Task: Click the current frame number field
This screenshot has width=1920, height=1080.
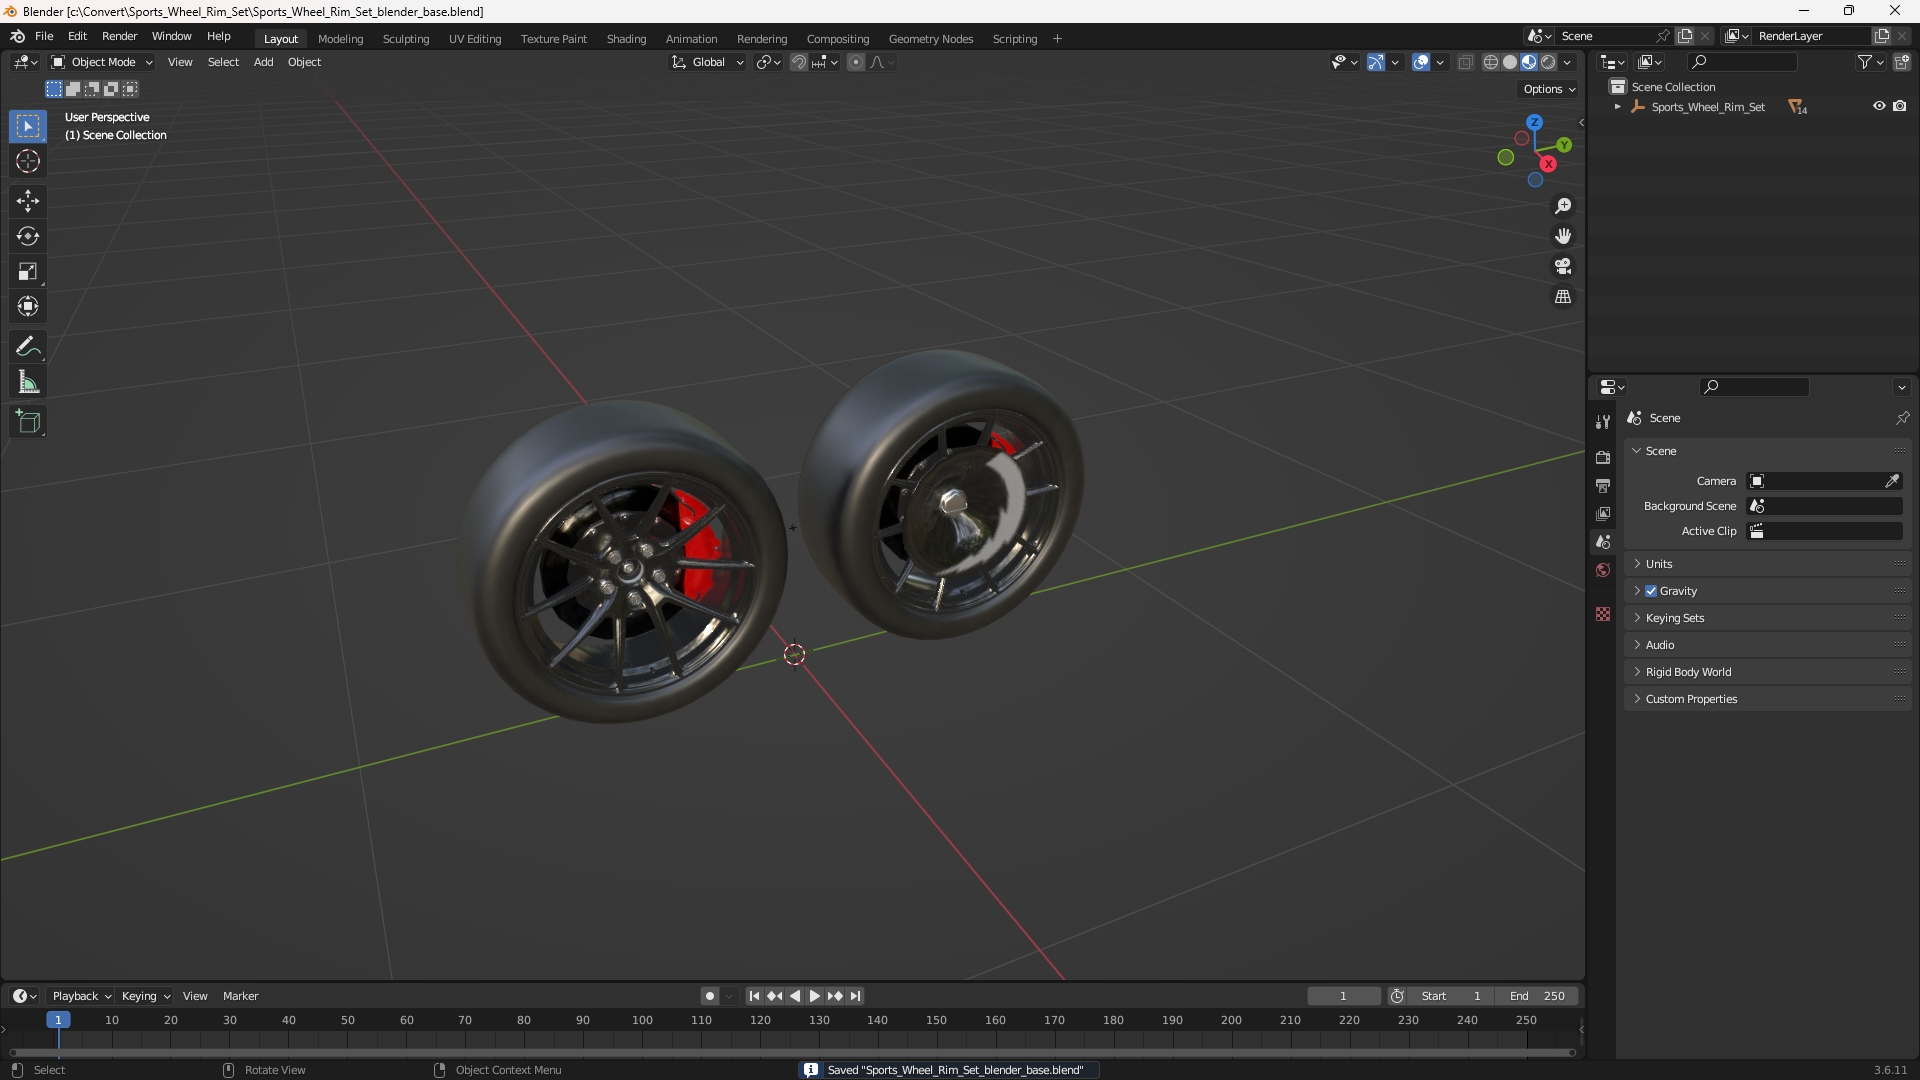Action: point(1343,996)
